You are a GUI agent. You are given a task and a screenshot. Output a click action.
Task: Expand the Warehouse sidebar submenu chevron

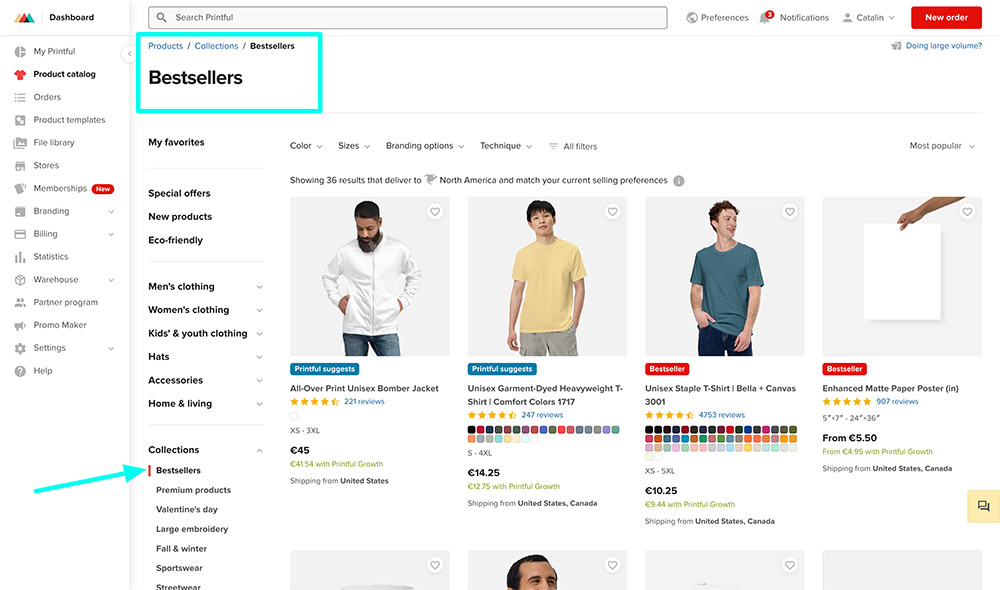click(111, 280)
